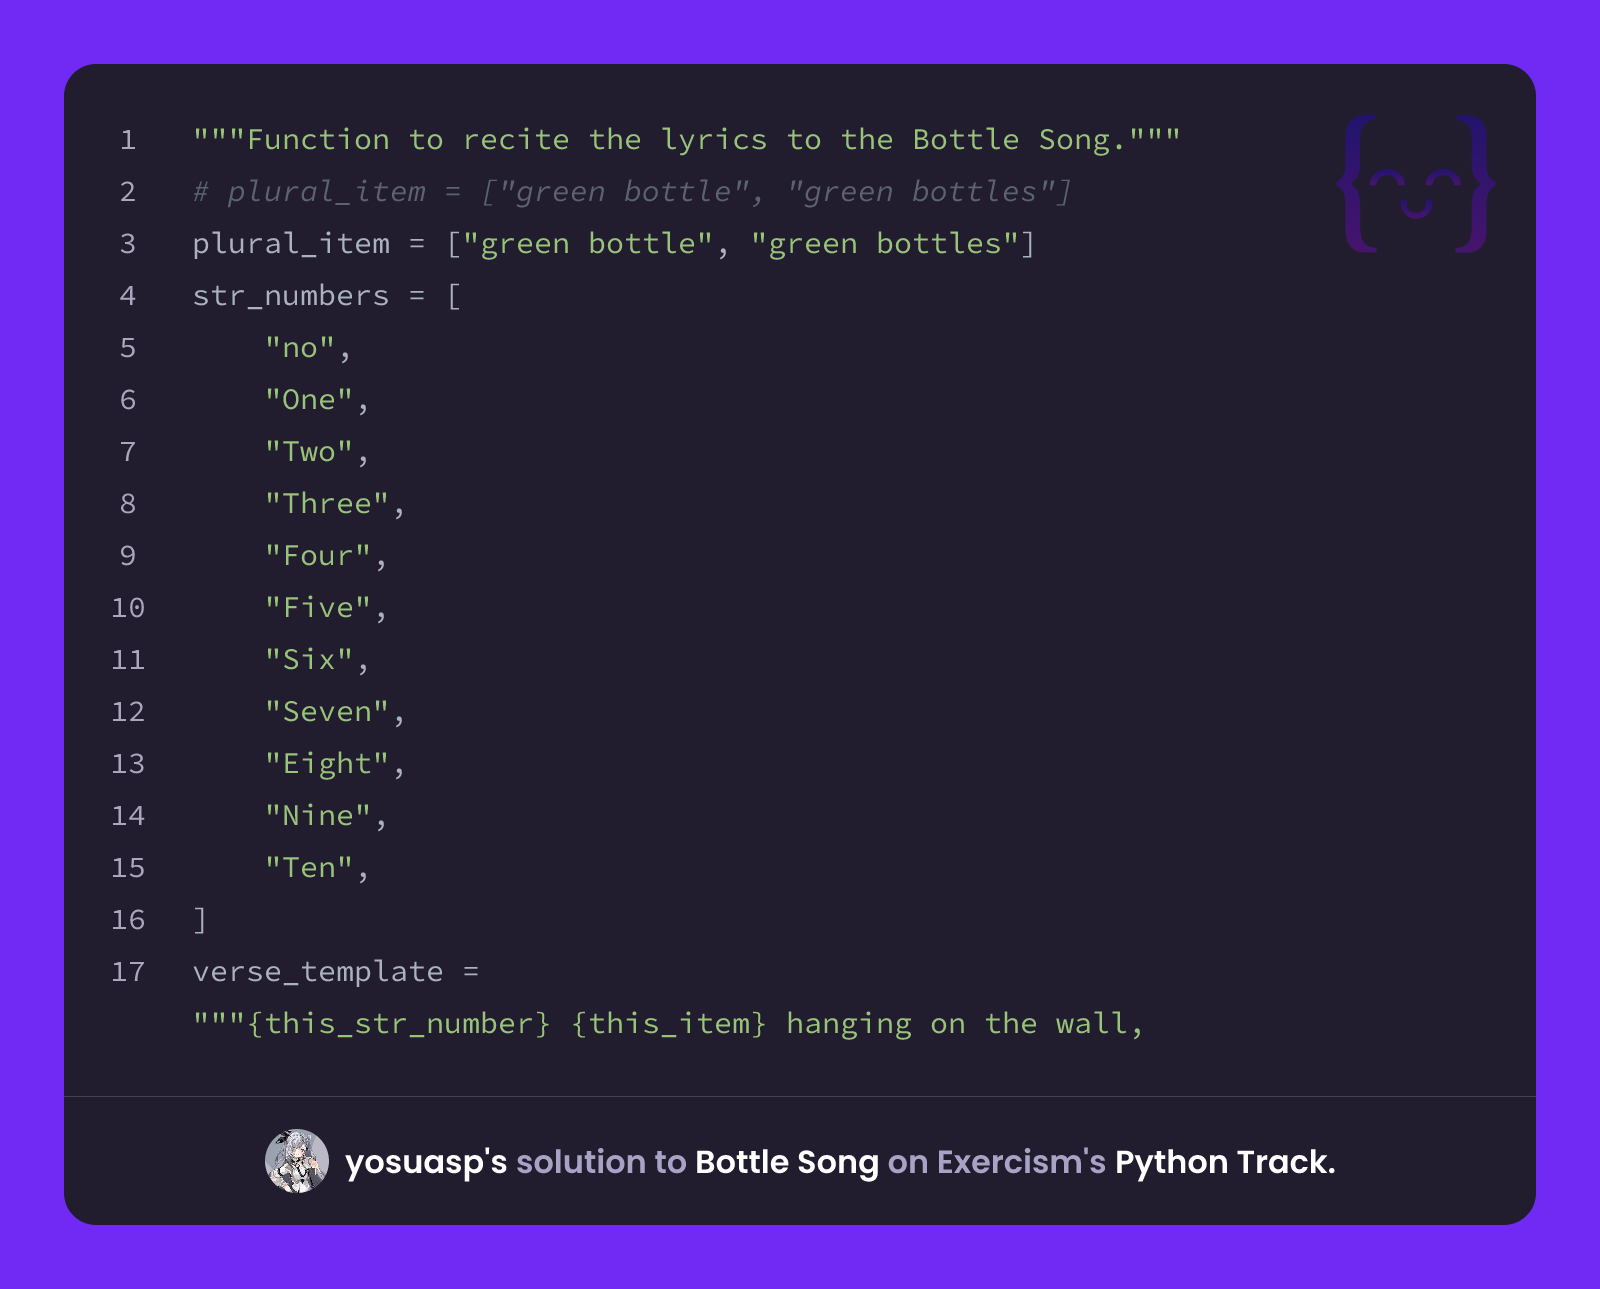Click line number 1
This screenshot has width=1600, height=1289.
[128, 140]
